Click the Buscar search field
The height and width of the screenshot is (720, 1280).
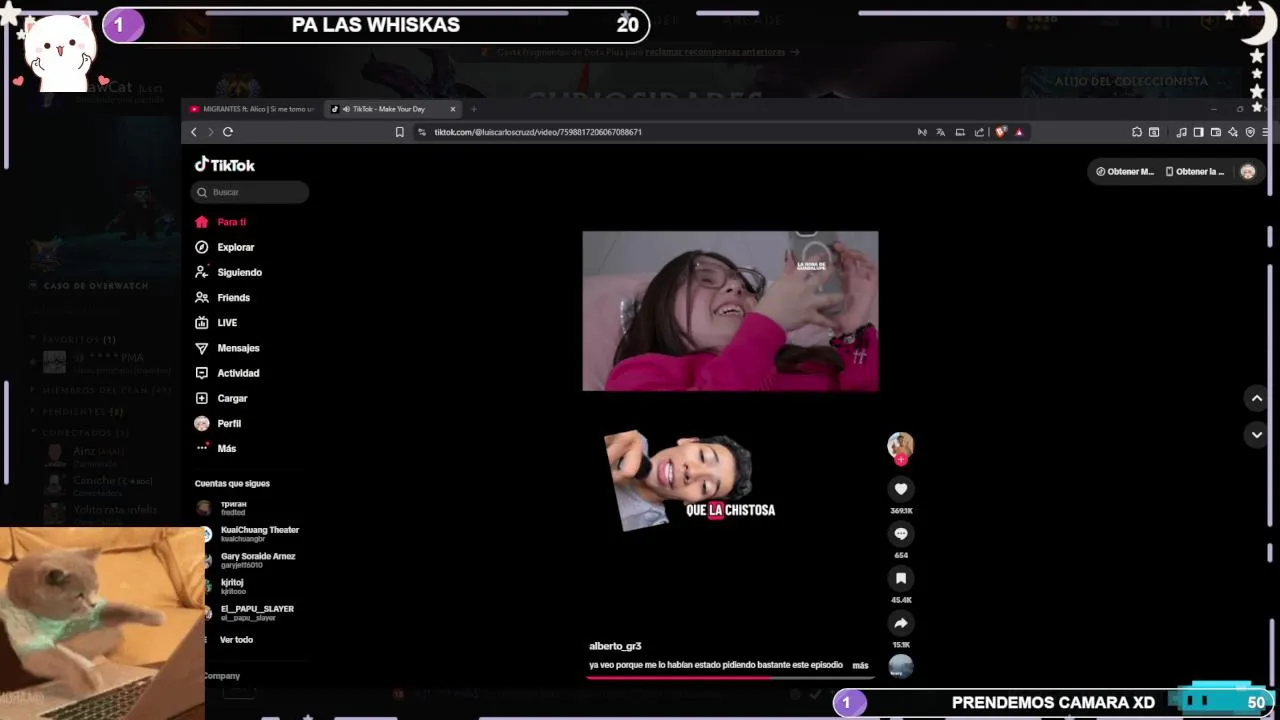click(250, 192)
